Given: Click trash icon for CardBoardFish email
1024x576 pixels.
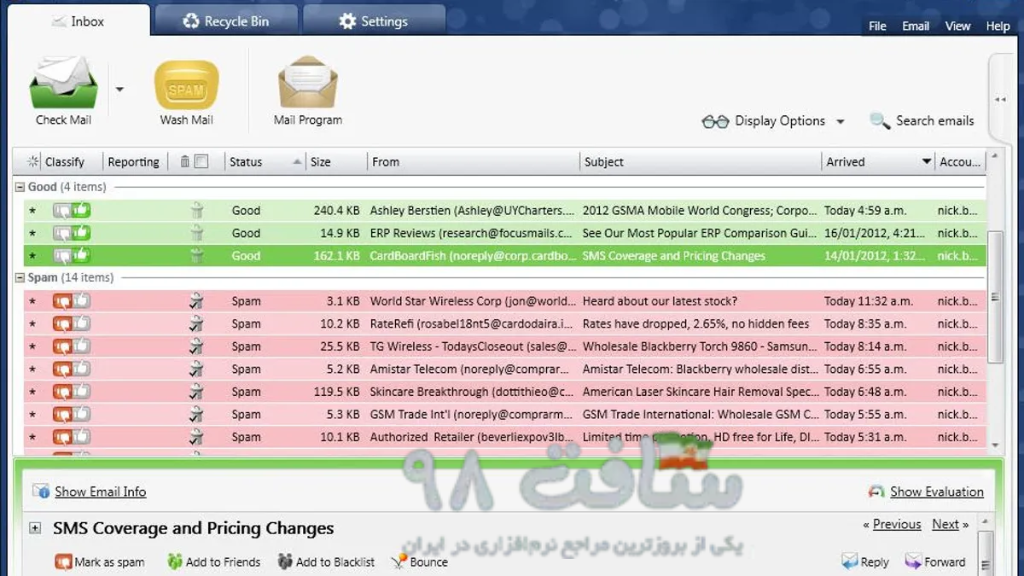Looking at the screenshot, I should point(197,255).
